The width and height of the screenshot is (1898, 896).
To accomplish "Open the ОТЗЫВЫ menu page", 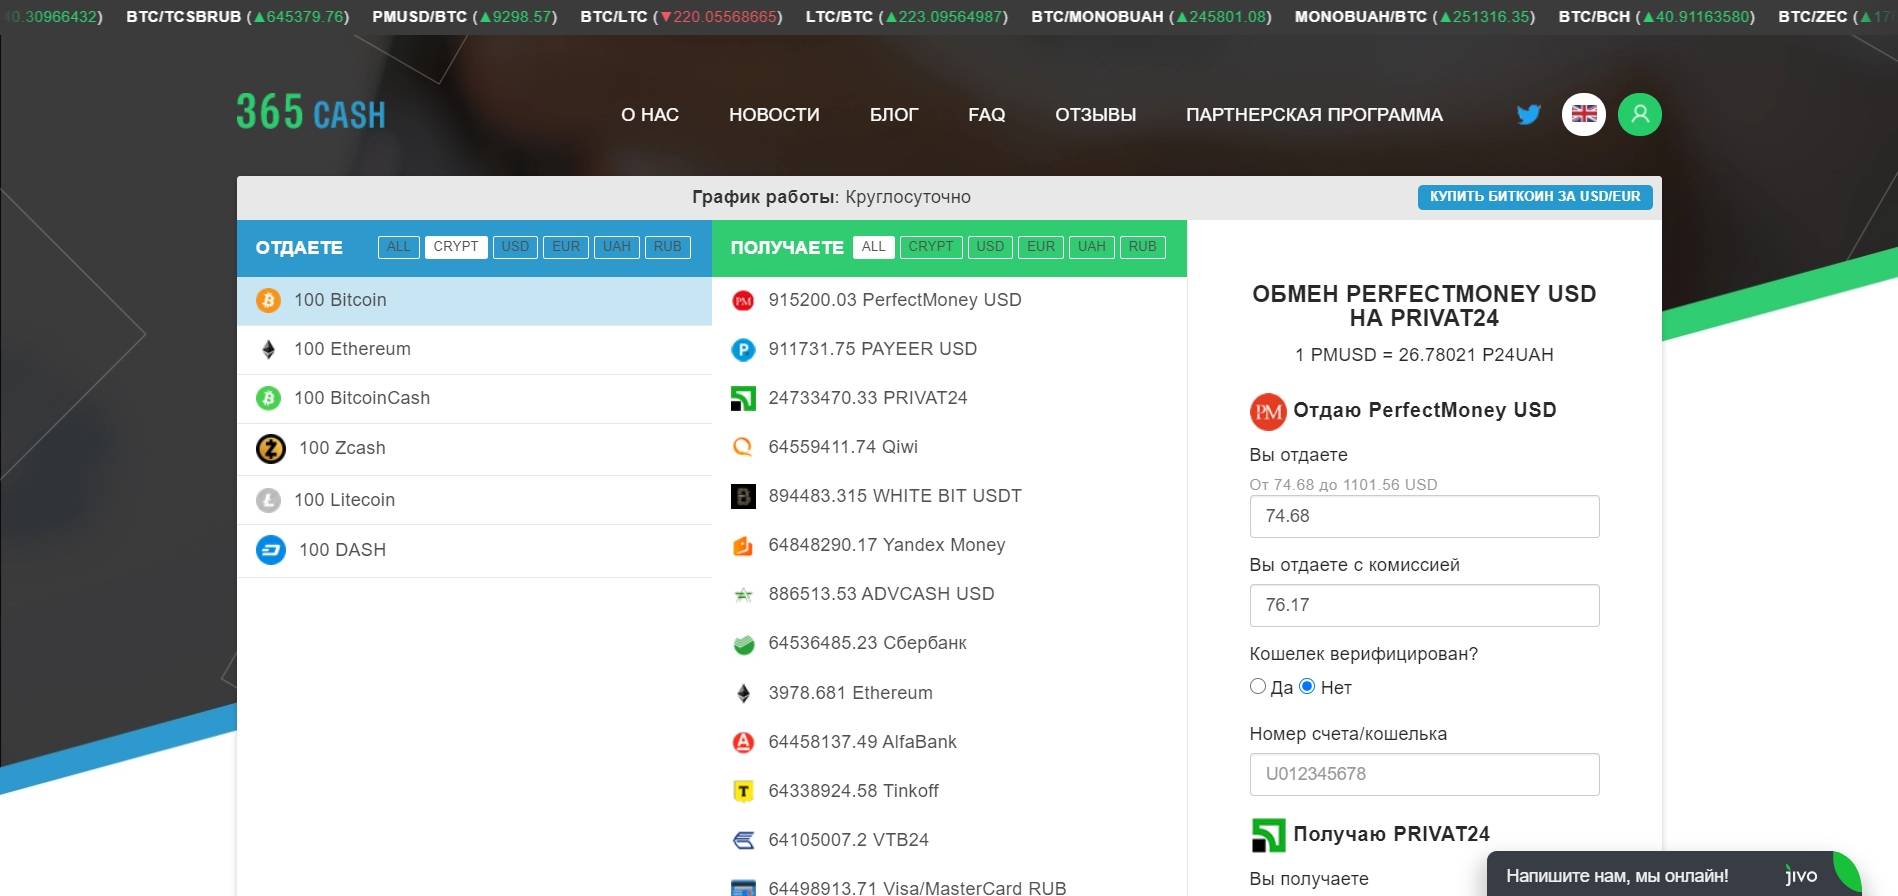I will [1096, 115].
